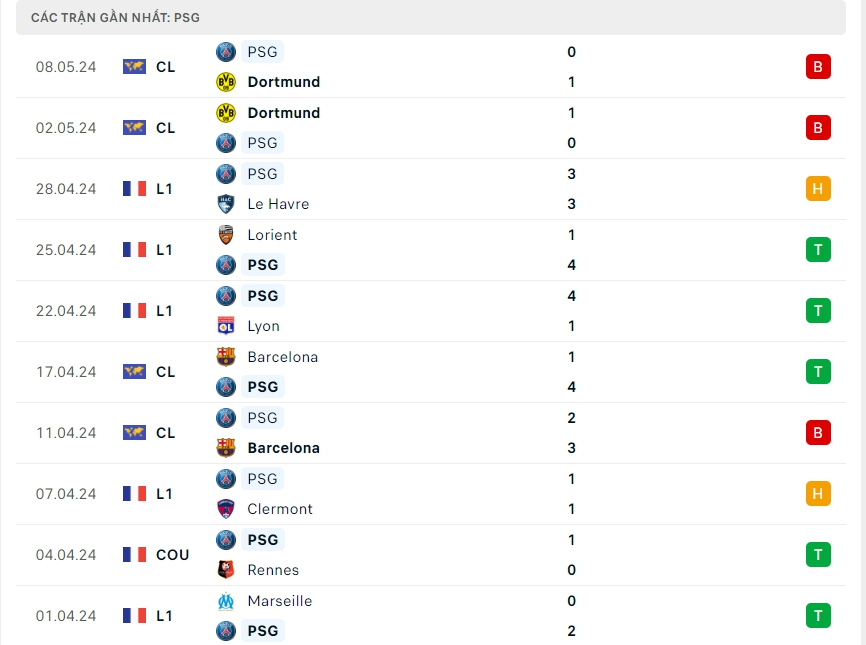866x645 pixels.
Task: Click the 'Các trận gần nhất: PSG' header
Action: pos(115,18)
